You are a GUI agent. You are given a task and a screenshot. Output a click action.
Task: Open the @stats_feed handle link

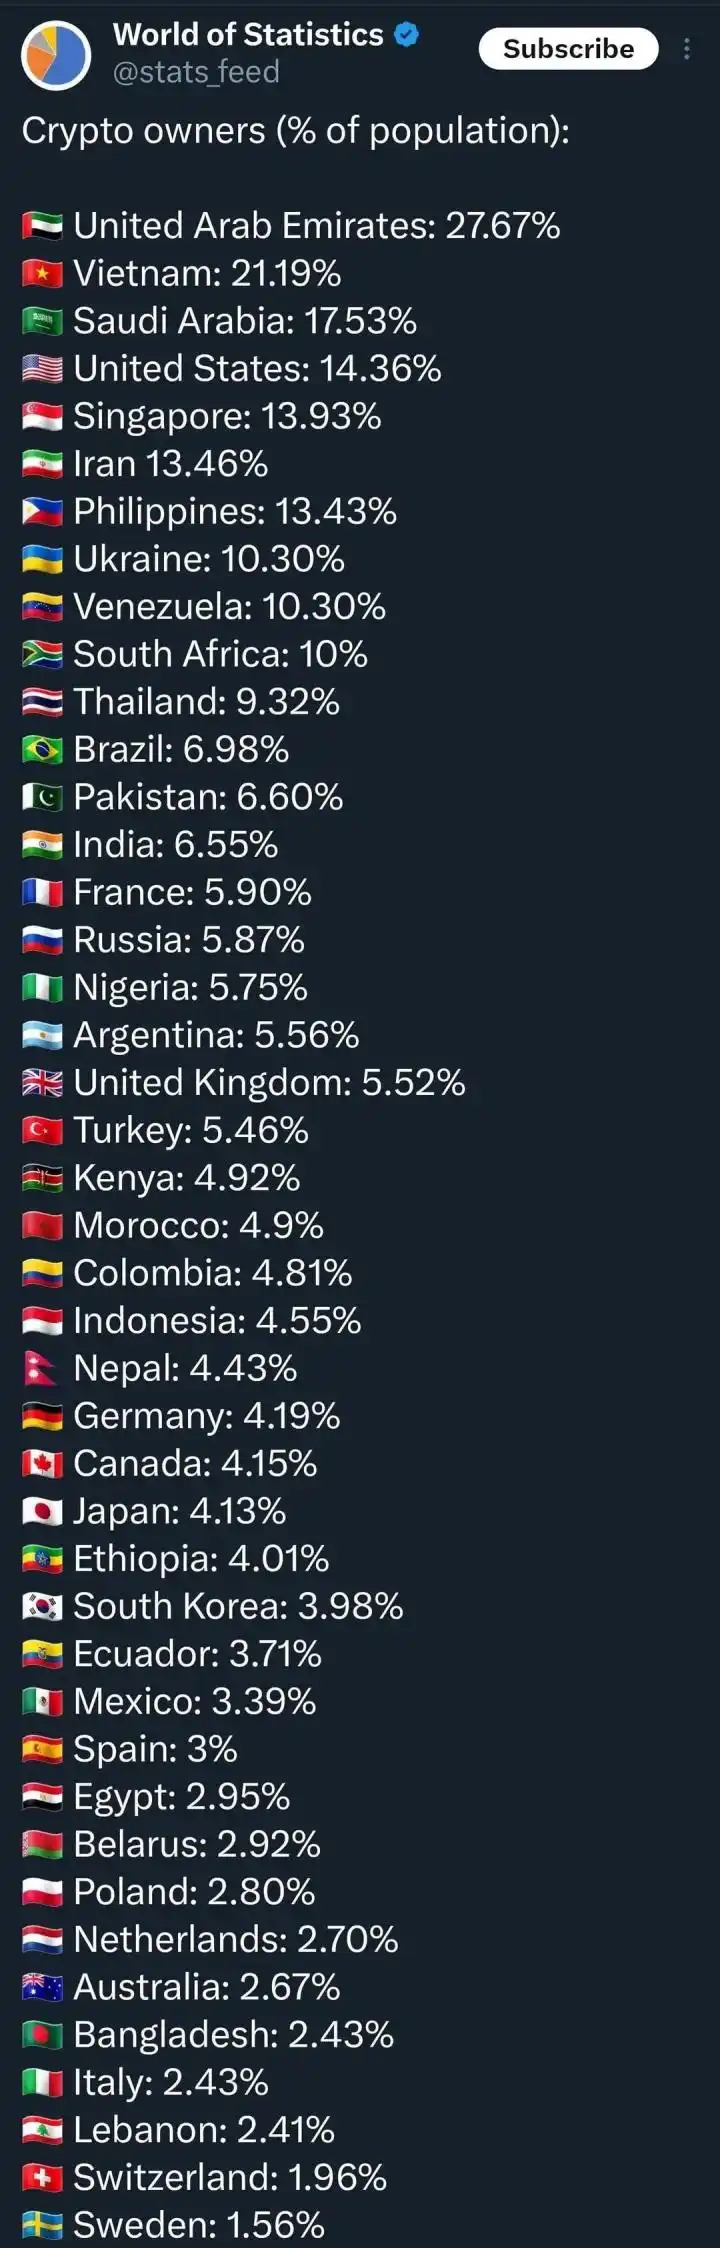pos(196,72)
